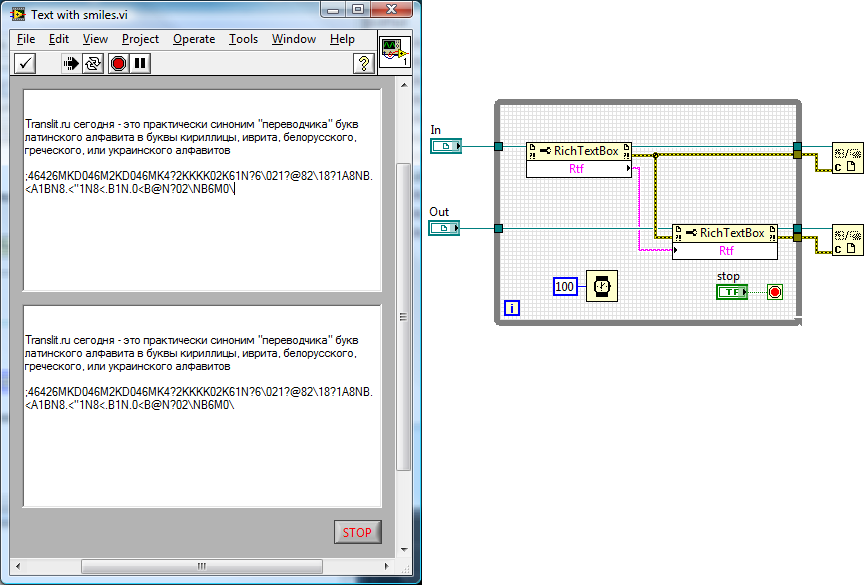865x585 pixels.
Task: Open the File menu
Action: point(26,39)
